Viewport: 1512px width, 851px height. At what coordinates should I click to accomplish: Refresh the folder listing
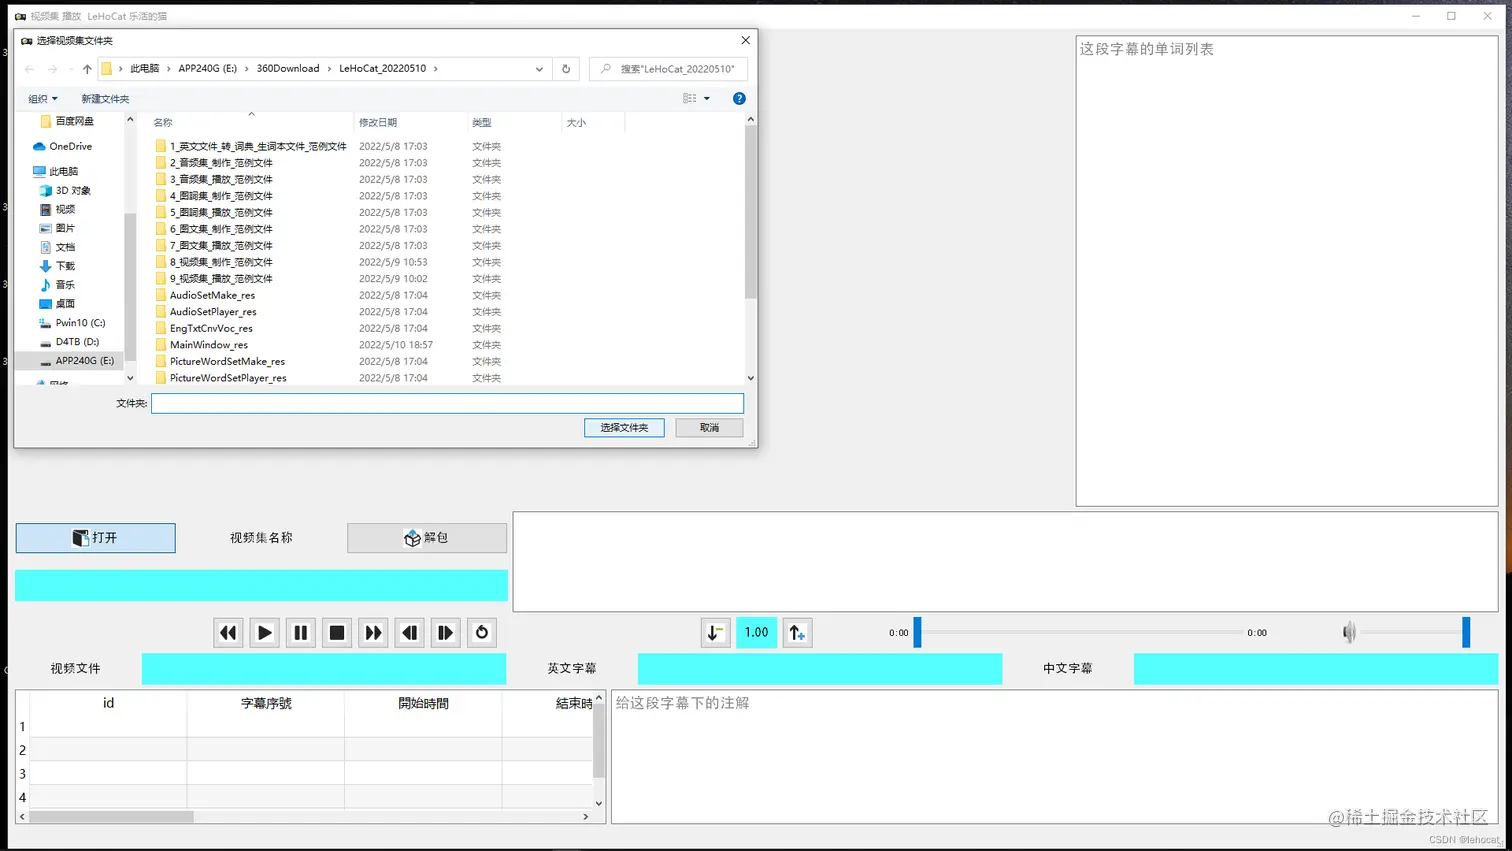[566, 69]
